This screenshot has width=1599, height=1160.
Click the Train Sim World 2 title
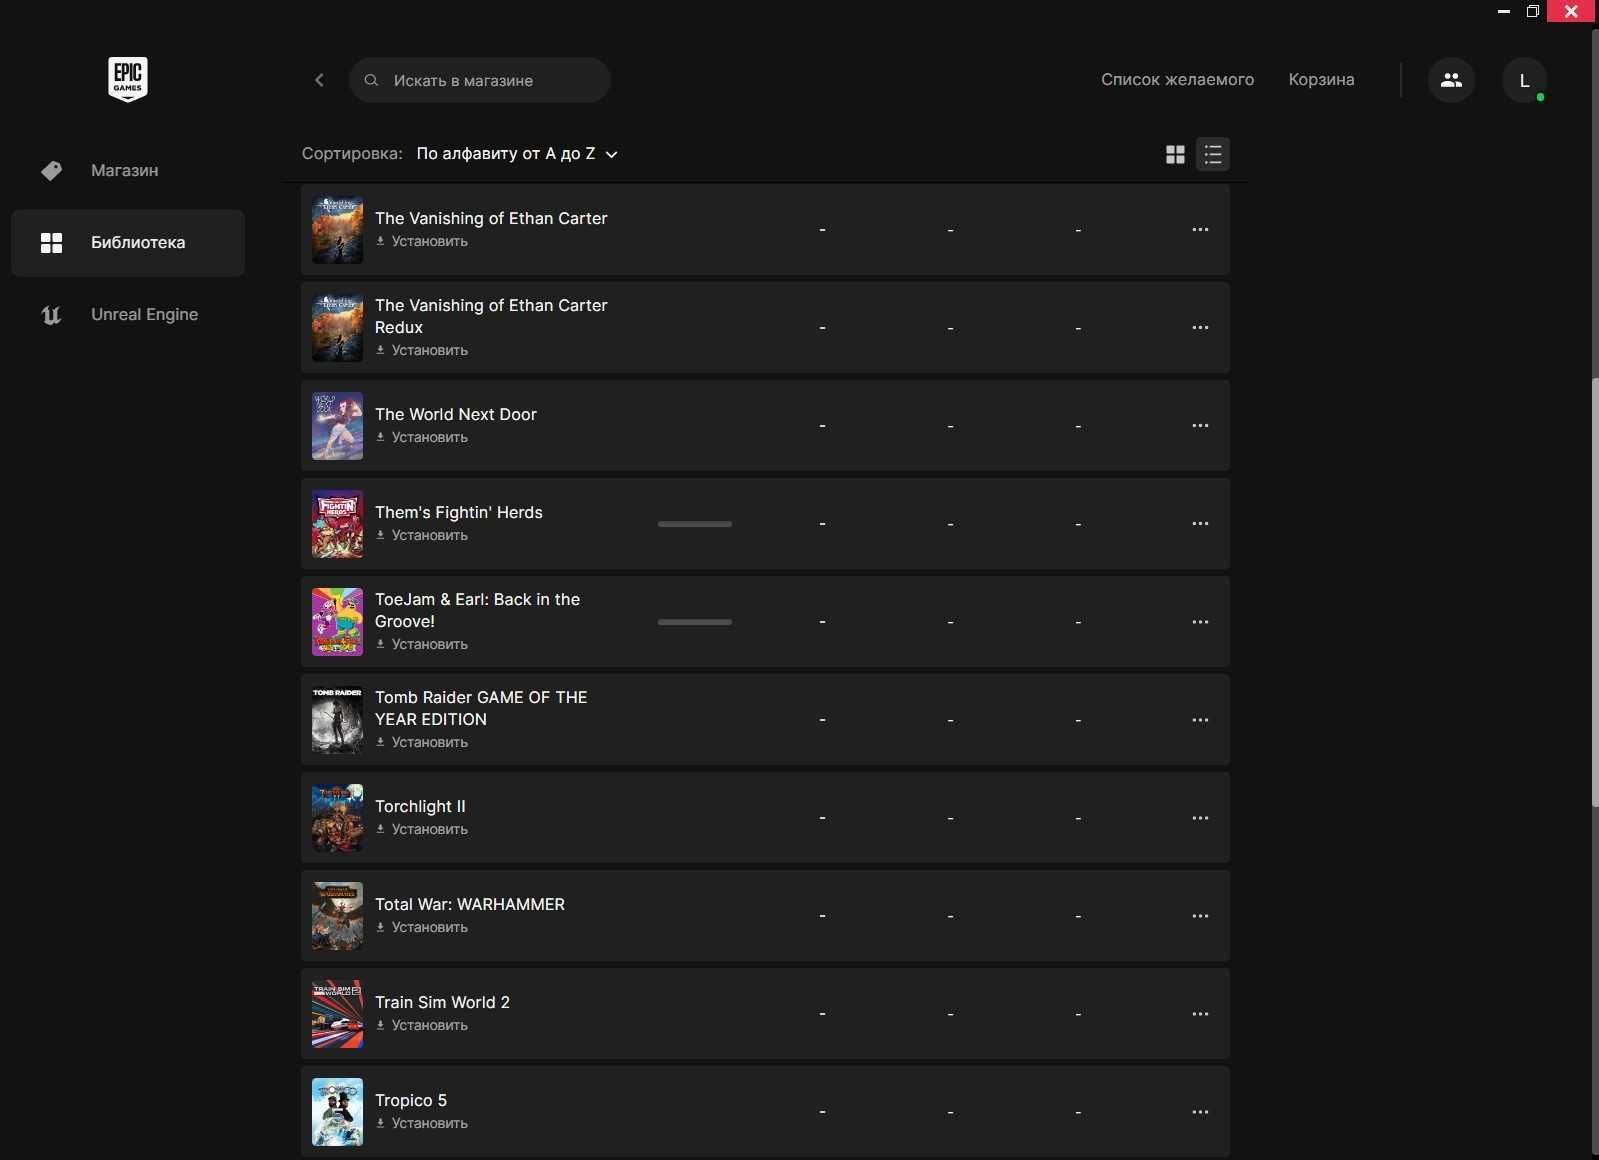pos(442,1002)
